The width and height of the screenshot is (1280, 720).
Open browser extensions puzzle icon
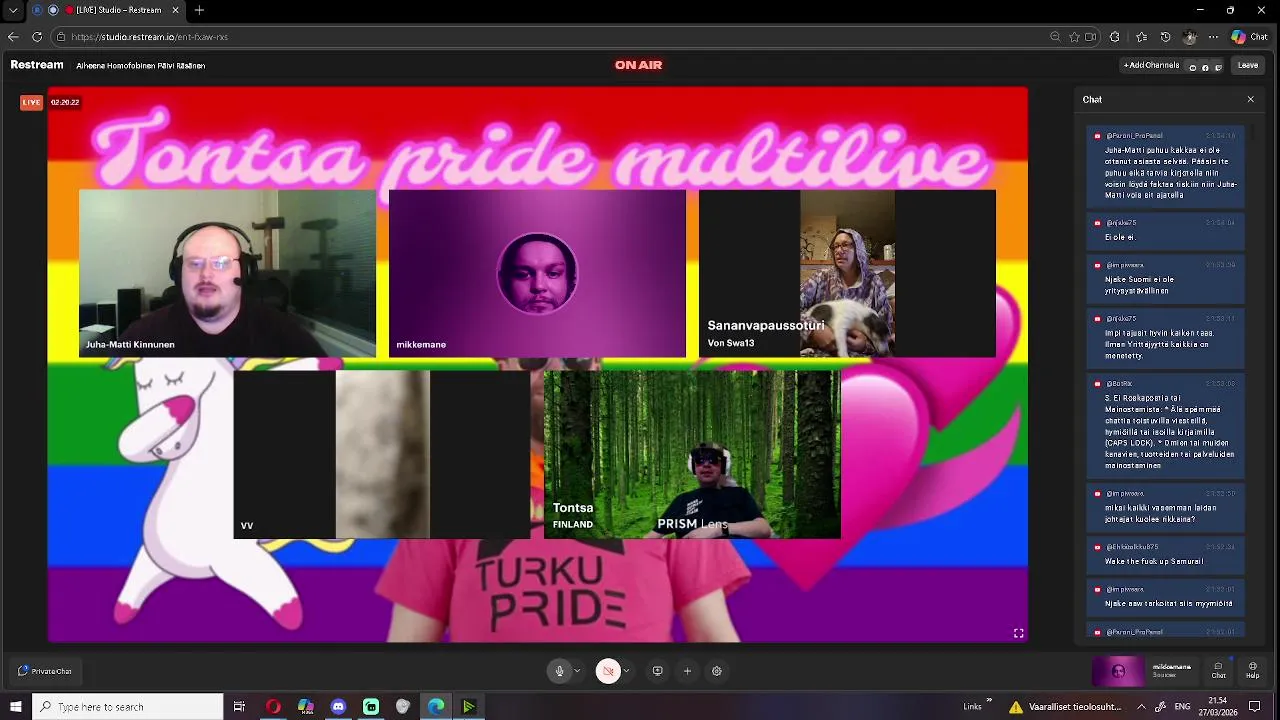pyautogui.click(x=1115, y=37)
